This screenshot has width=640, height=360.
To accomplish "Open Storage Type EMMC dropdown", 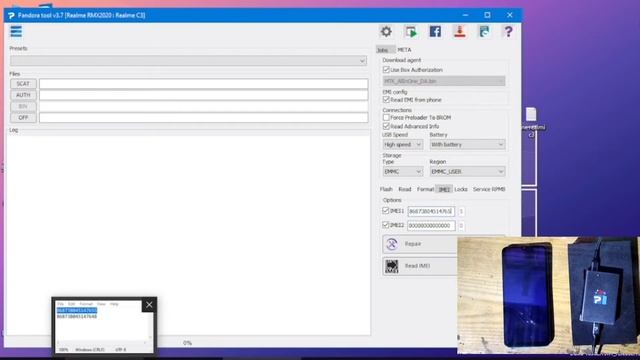I will [x=402, y=172].
